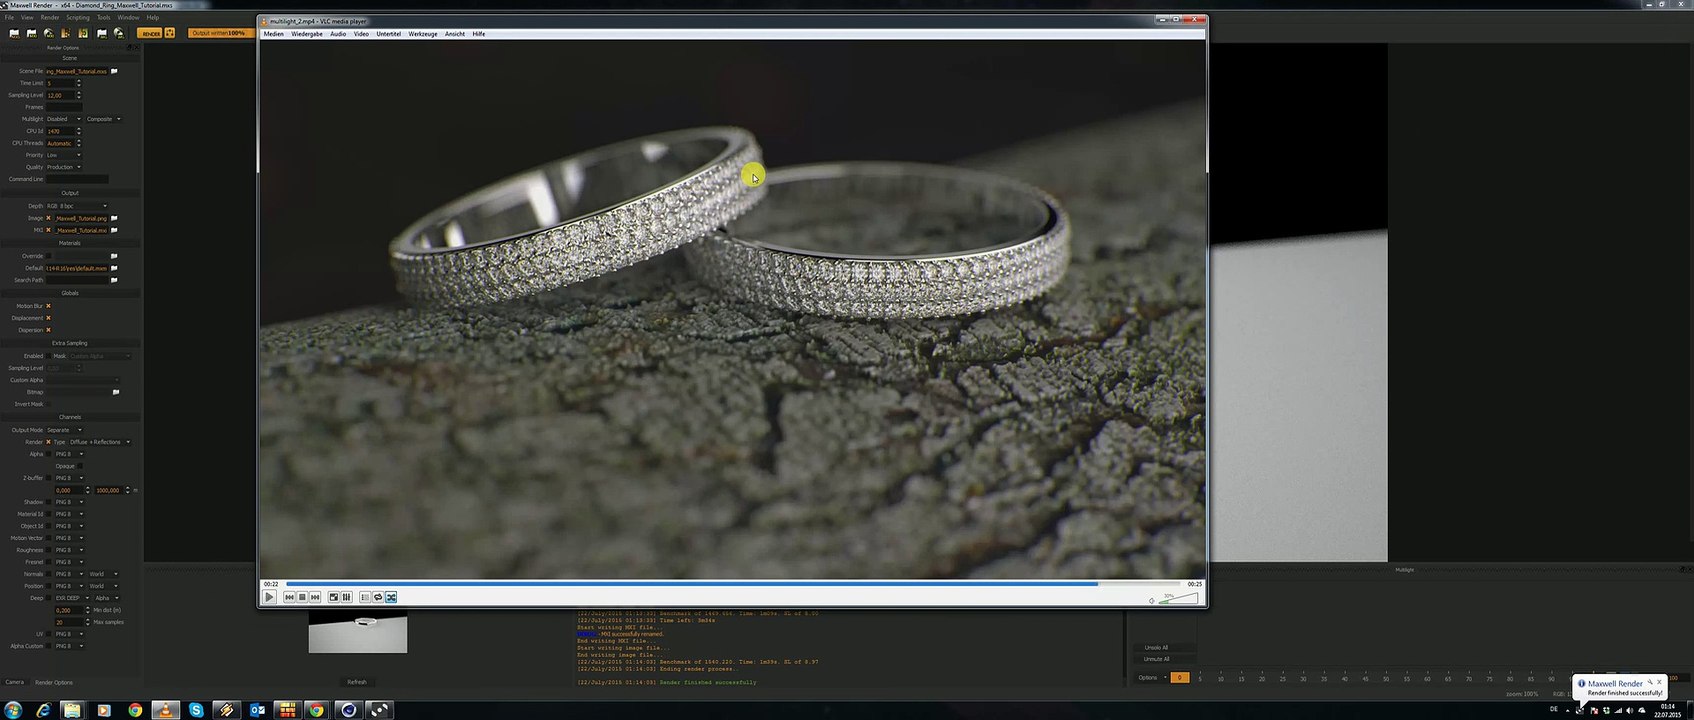Open VLC extended settings
Viewport: 1694px width, 720px height.
(x=347, y=597)
